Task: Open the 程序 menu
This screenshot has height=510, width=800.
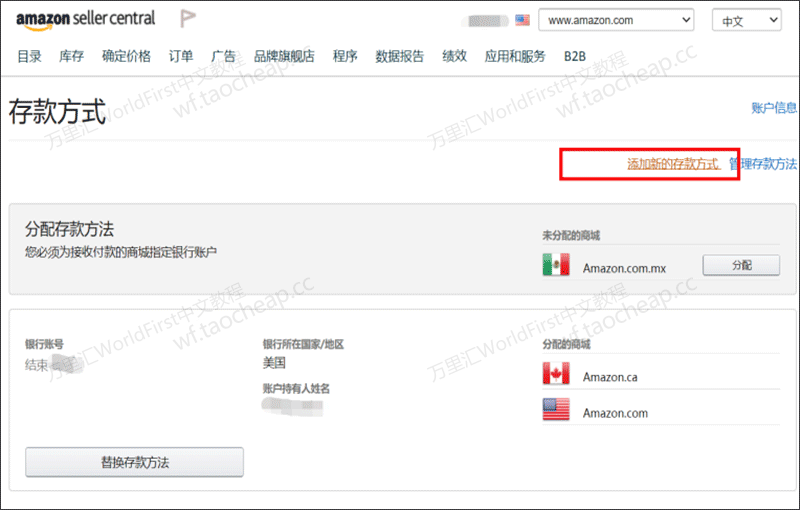Action: click(x=345, y=56)
